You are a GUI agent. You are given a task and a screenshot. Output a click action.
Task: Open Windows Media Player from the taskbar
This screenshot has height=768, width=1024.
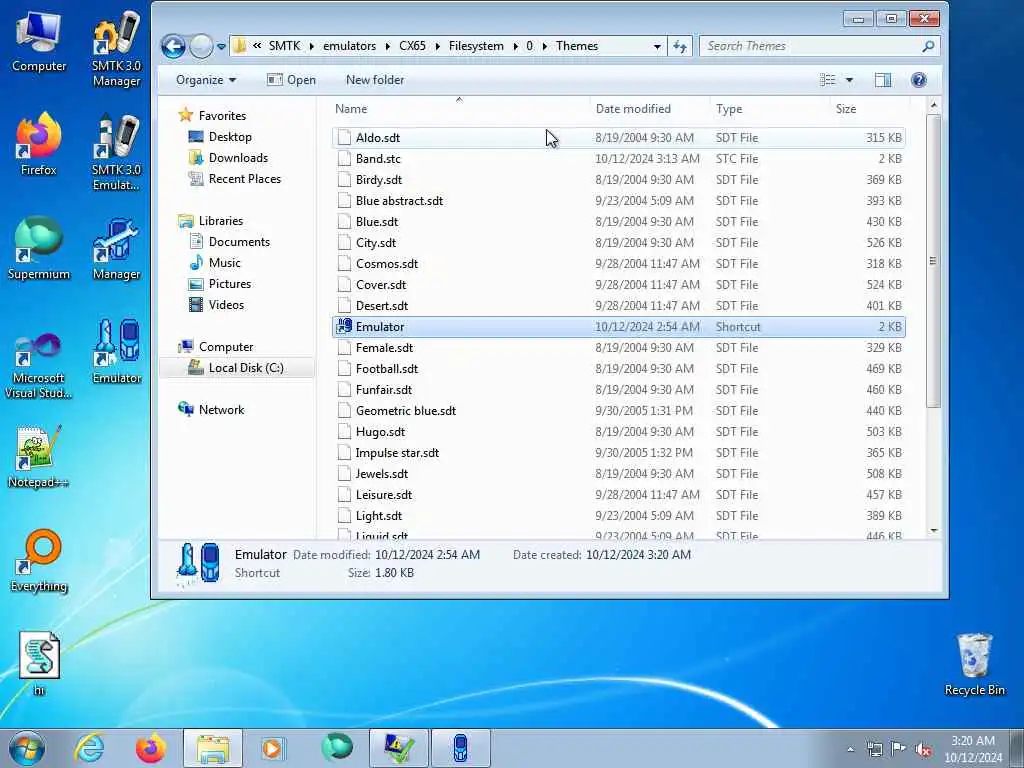(x=272, y=748)
